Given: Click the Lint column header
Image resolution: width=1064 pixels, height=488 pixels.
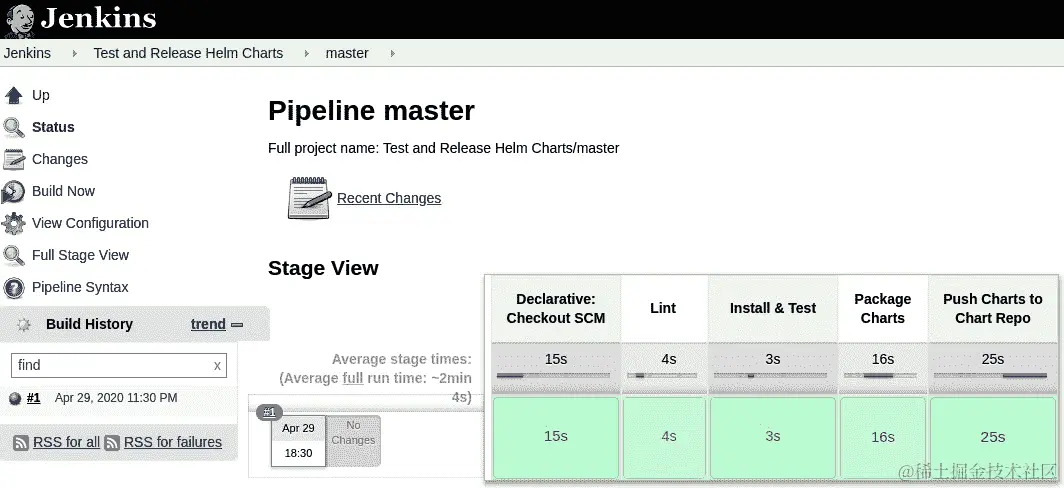Looking at the screenshot, I should (663, 308).
